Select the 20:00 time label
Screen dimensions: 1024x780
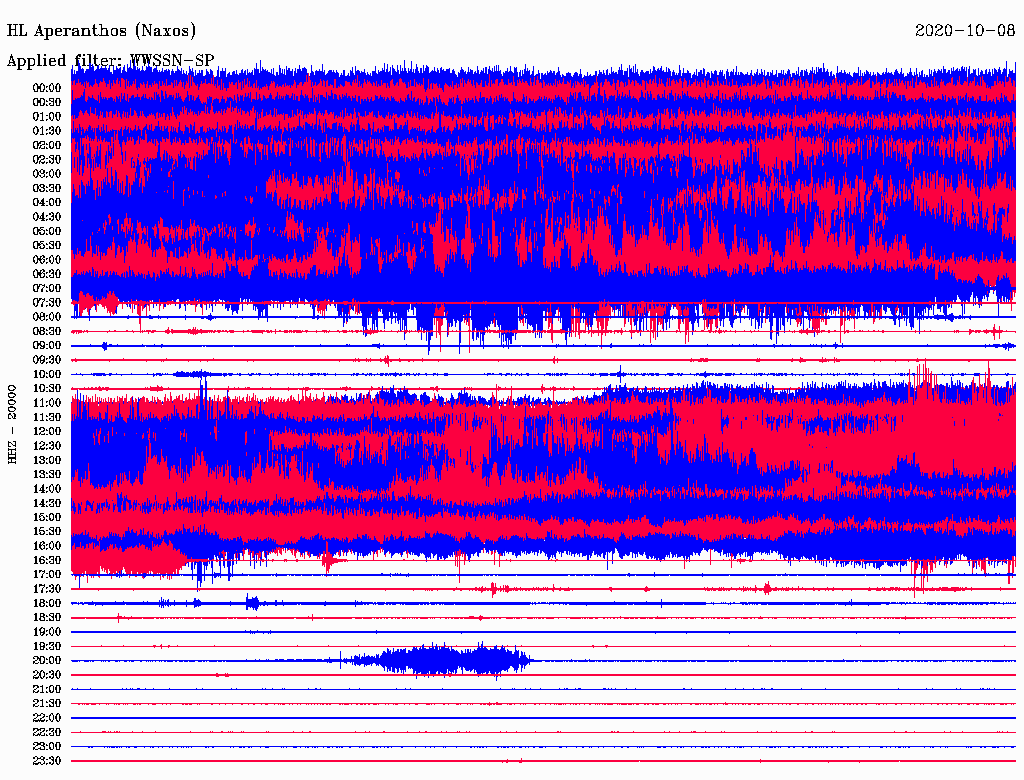[x=47, y=660]
